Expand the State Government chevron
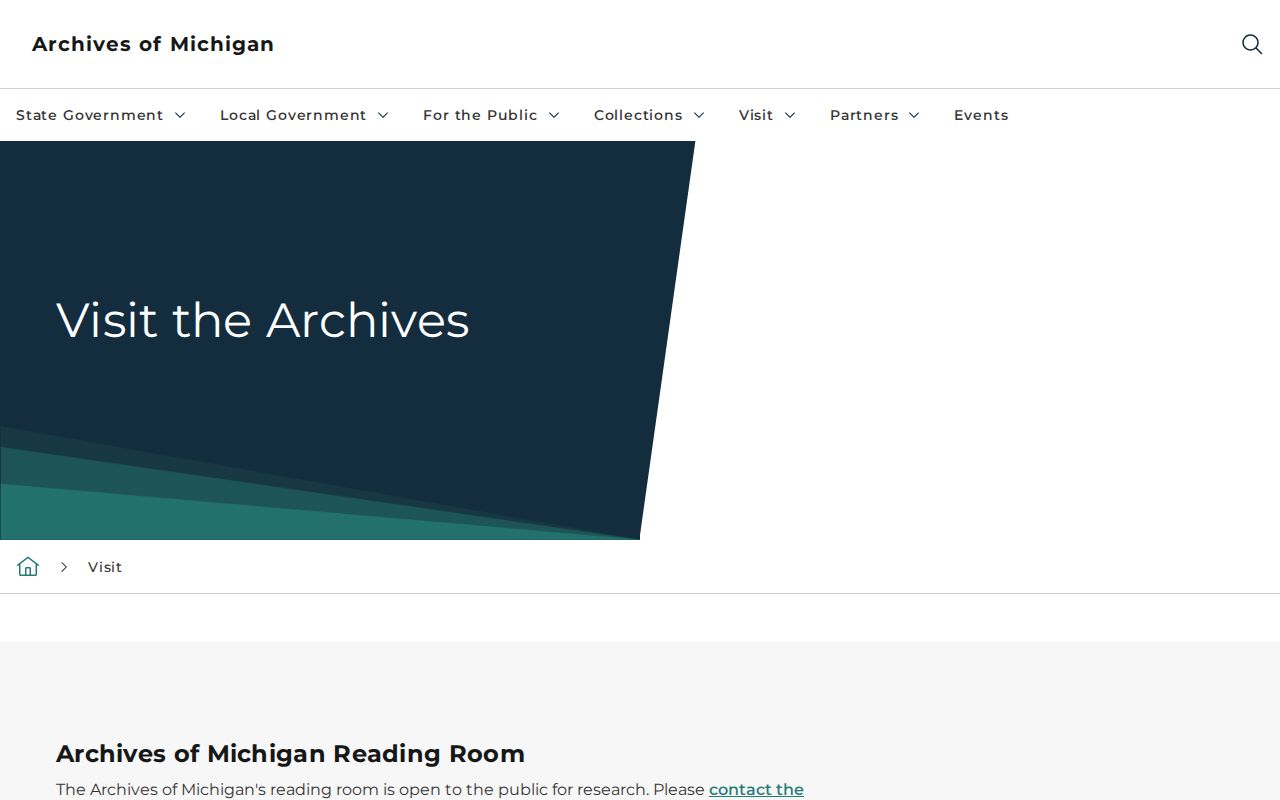The width and height of the screenshot is (1280, 800). [x=180, y=115]
